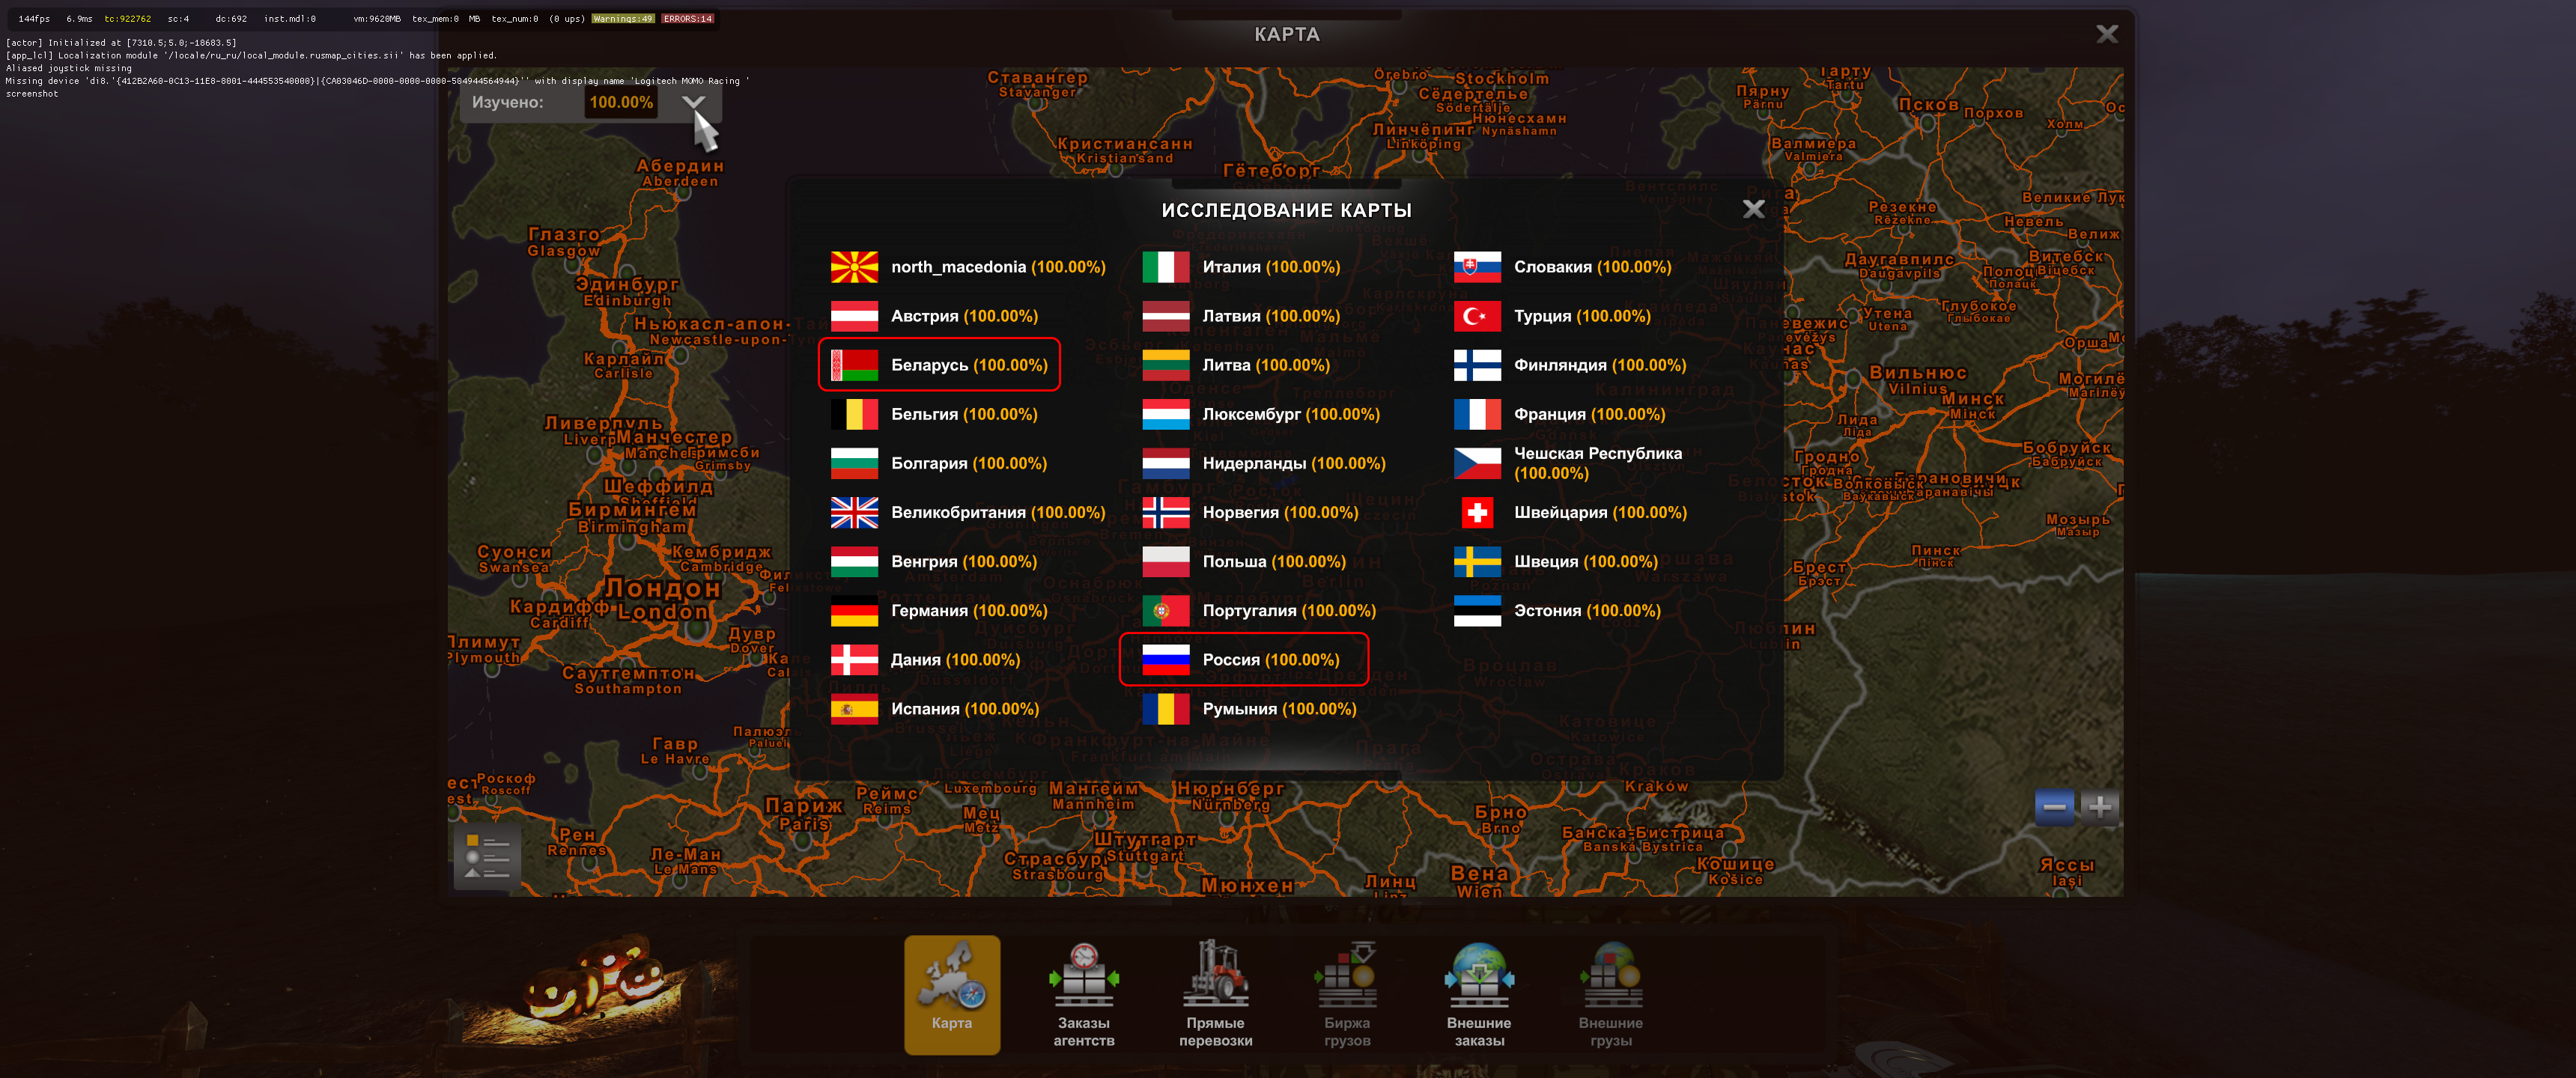Open the Карта map tab

pyautogui.click(x=951, y=994)
